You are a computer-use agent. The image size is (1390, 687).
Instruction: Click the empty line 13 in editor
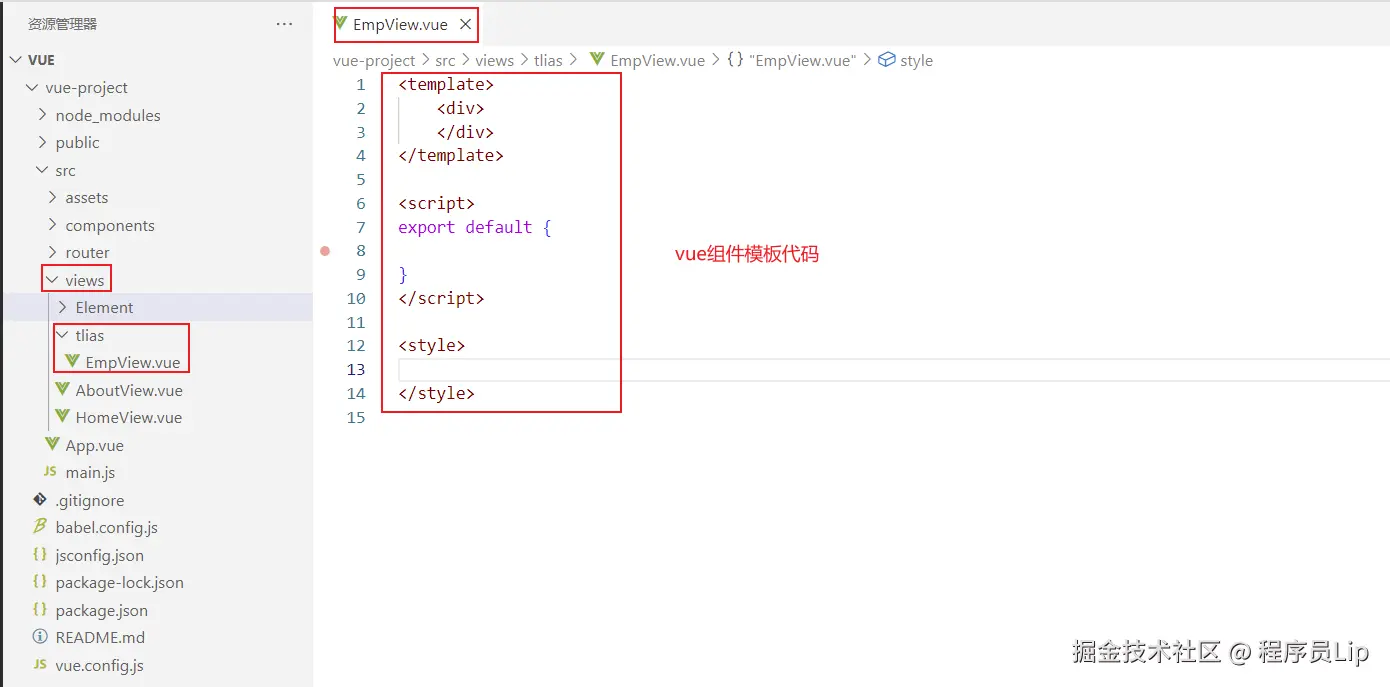[x=894, y=369]
